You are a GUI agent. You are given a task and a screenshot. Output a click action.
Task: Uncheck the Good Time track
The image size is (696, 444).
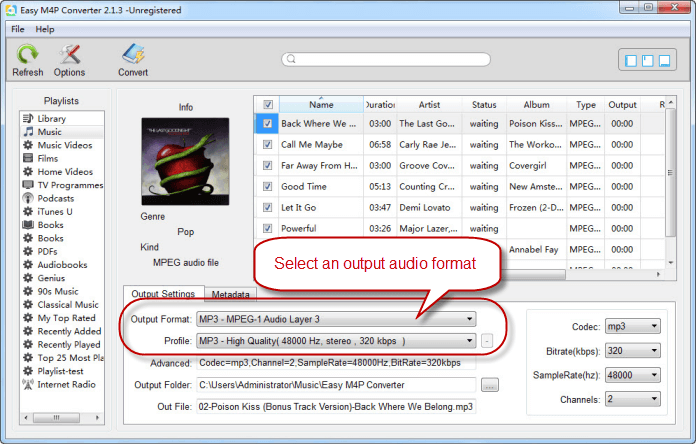(x=267, y=186)
